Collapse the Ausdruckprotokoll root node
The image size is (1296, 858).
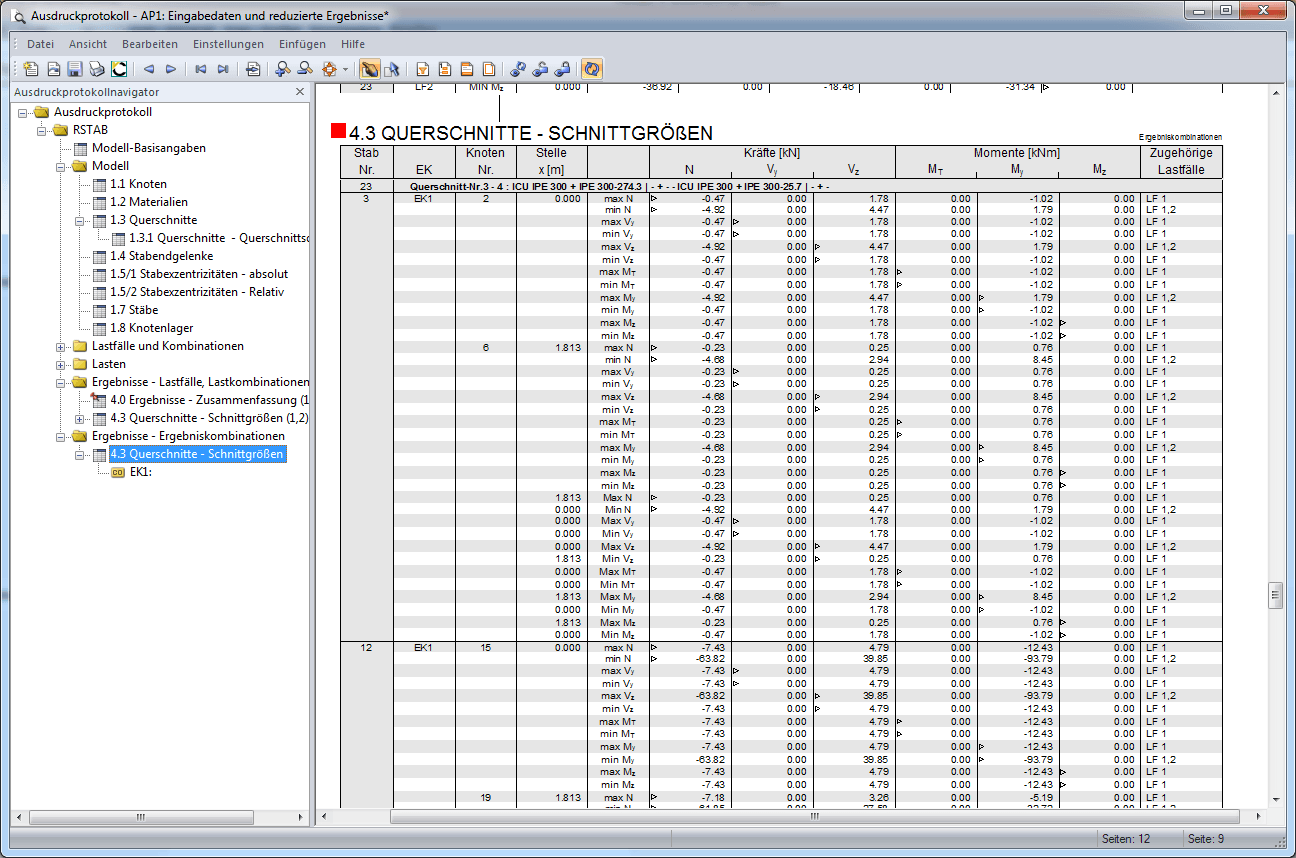(23, 112)
